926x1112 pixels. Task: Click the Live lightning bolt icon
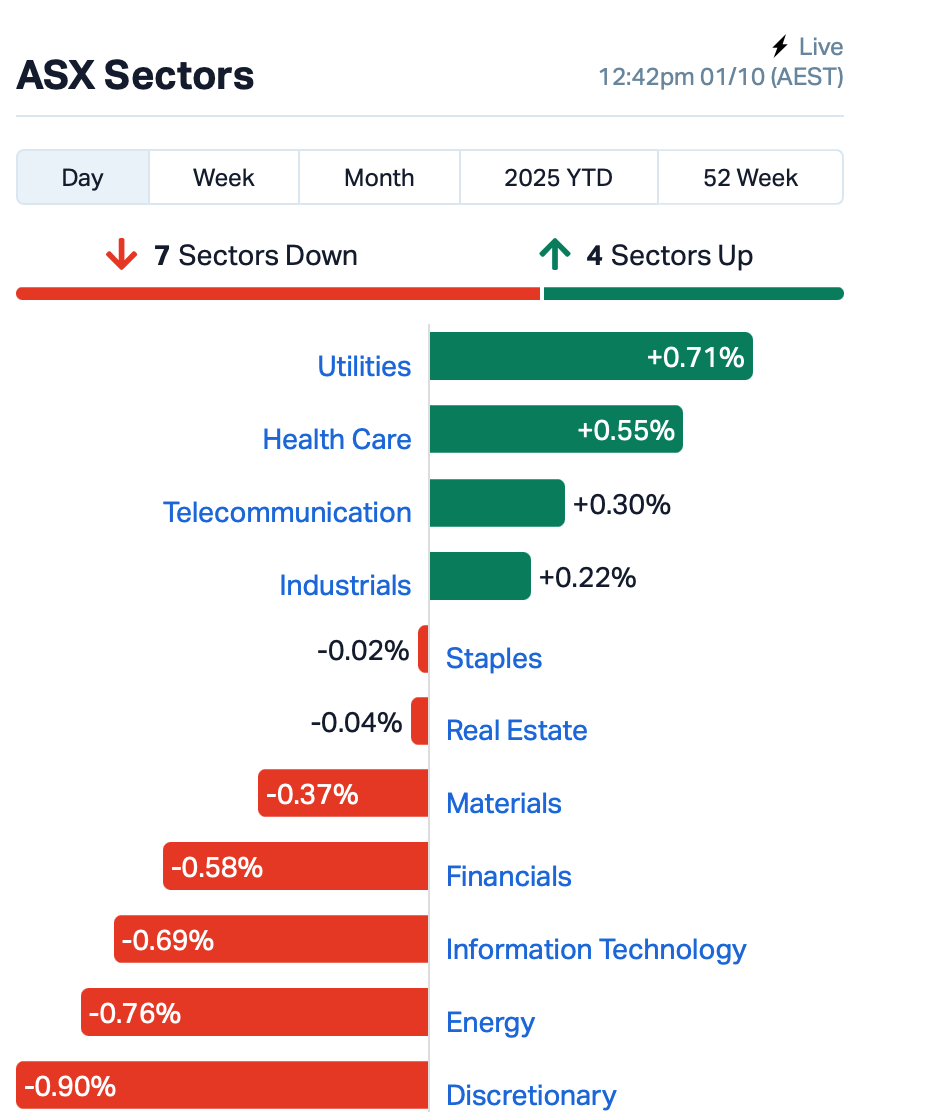pos(780,47)
